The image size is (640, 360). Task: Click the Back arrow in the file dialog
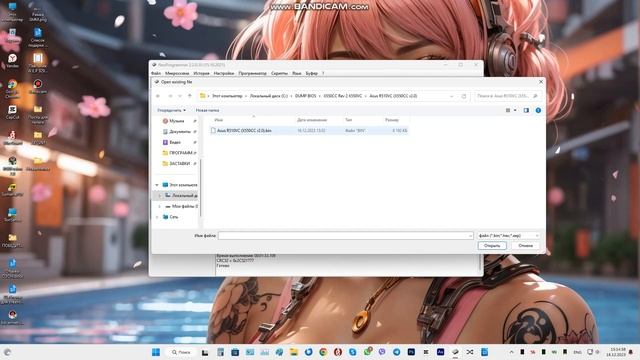point(158,96)
